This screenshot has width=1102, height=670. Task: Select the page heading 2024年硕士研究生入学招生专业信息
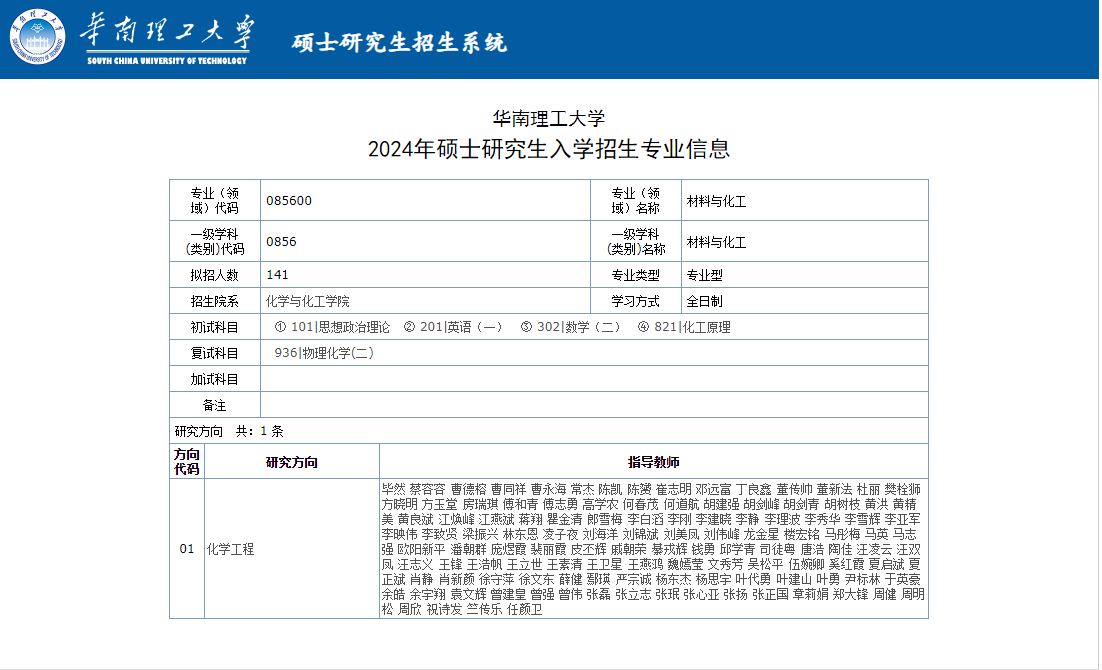click(549, 149)
